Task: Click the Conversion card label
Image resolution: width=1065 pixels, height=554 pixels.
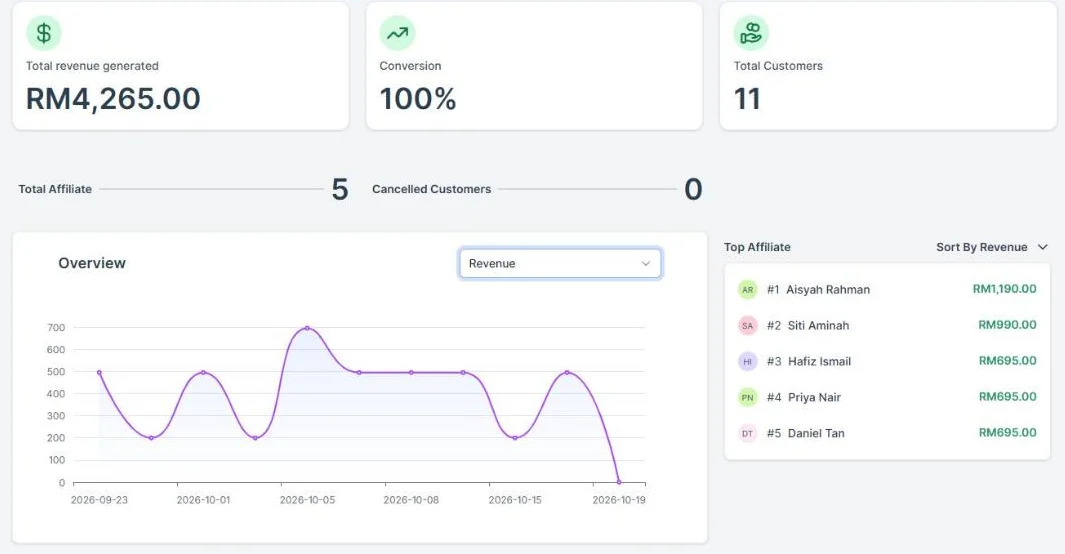Action: click(x=410, y=66)
